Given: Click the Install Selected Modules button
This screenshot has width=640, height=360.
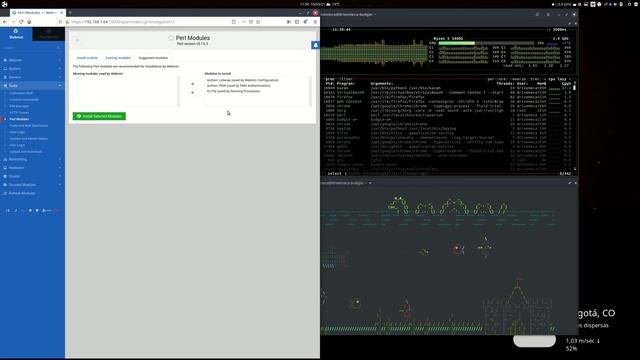Looking at the screenshot, I should click(x=99, y=116).
